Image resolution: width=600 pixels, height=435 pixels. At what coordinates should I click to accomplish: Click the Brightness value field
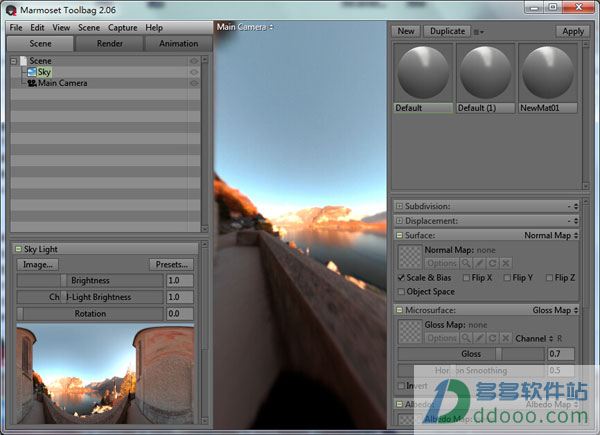coord(180,280)
